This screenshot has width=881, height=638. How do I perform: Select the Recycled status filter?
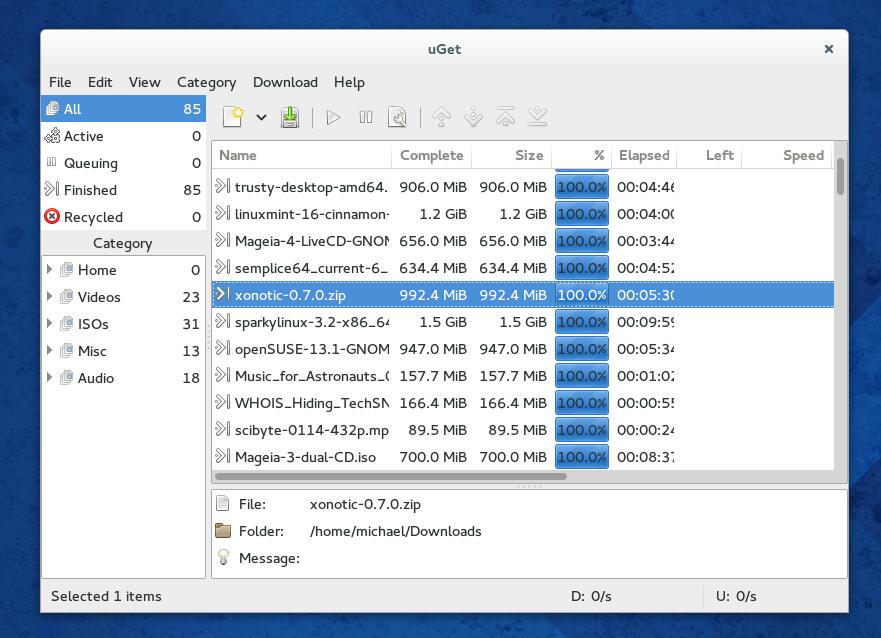click(x=93, y=217)
